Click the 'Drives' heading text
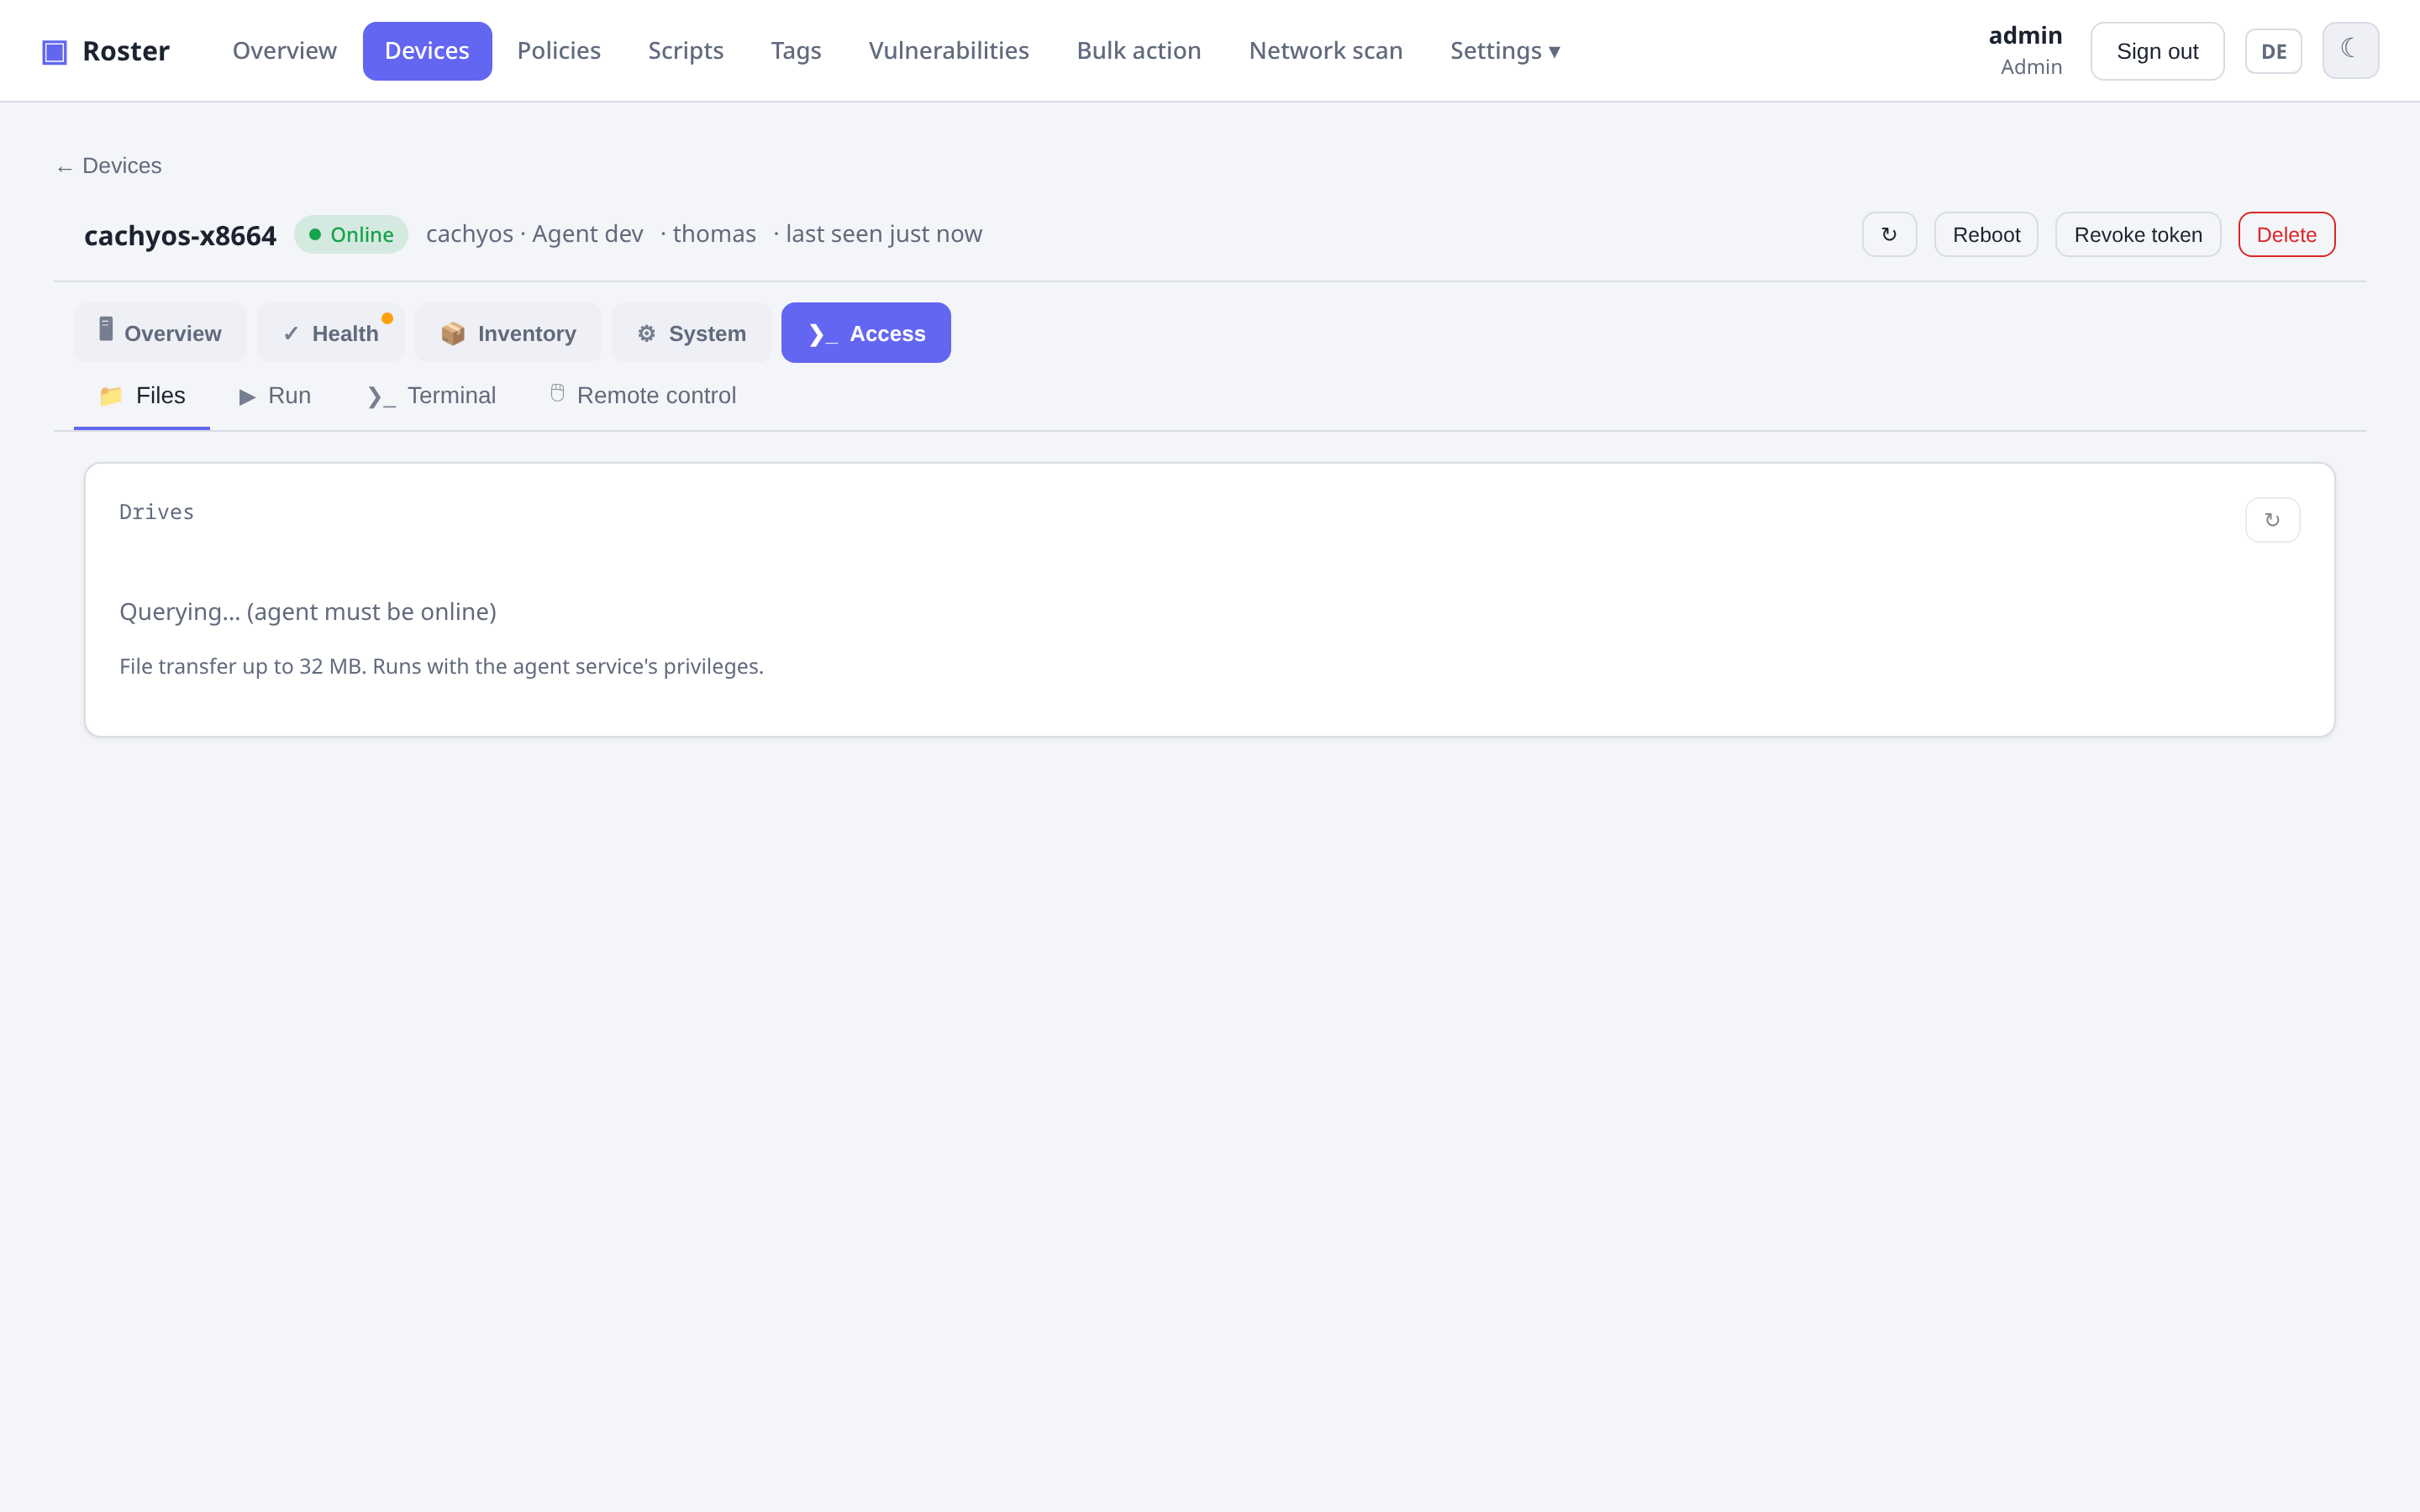2420x1512 pixels. (x=157, y=512)
